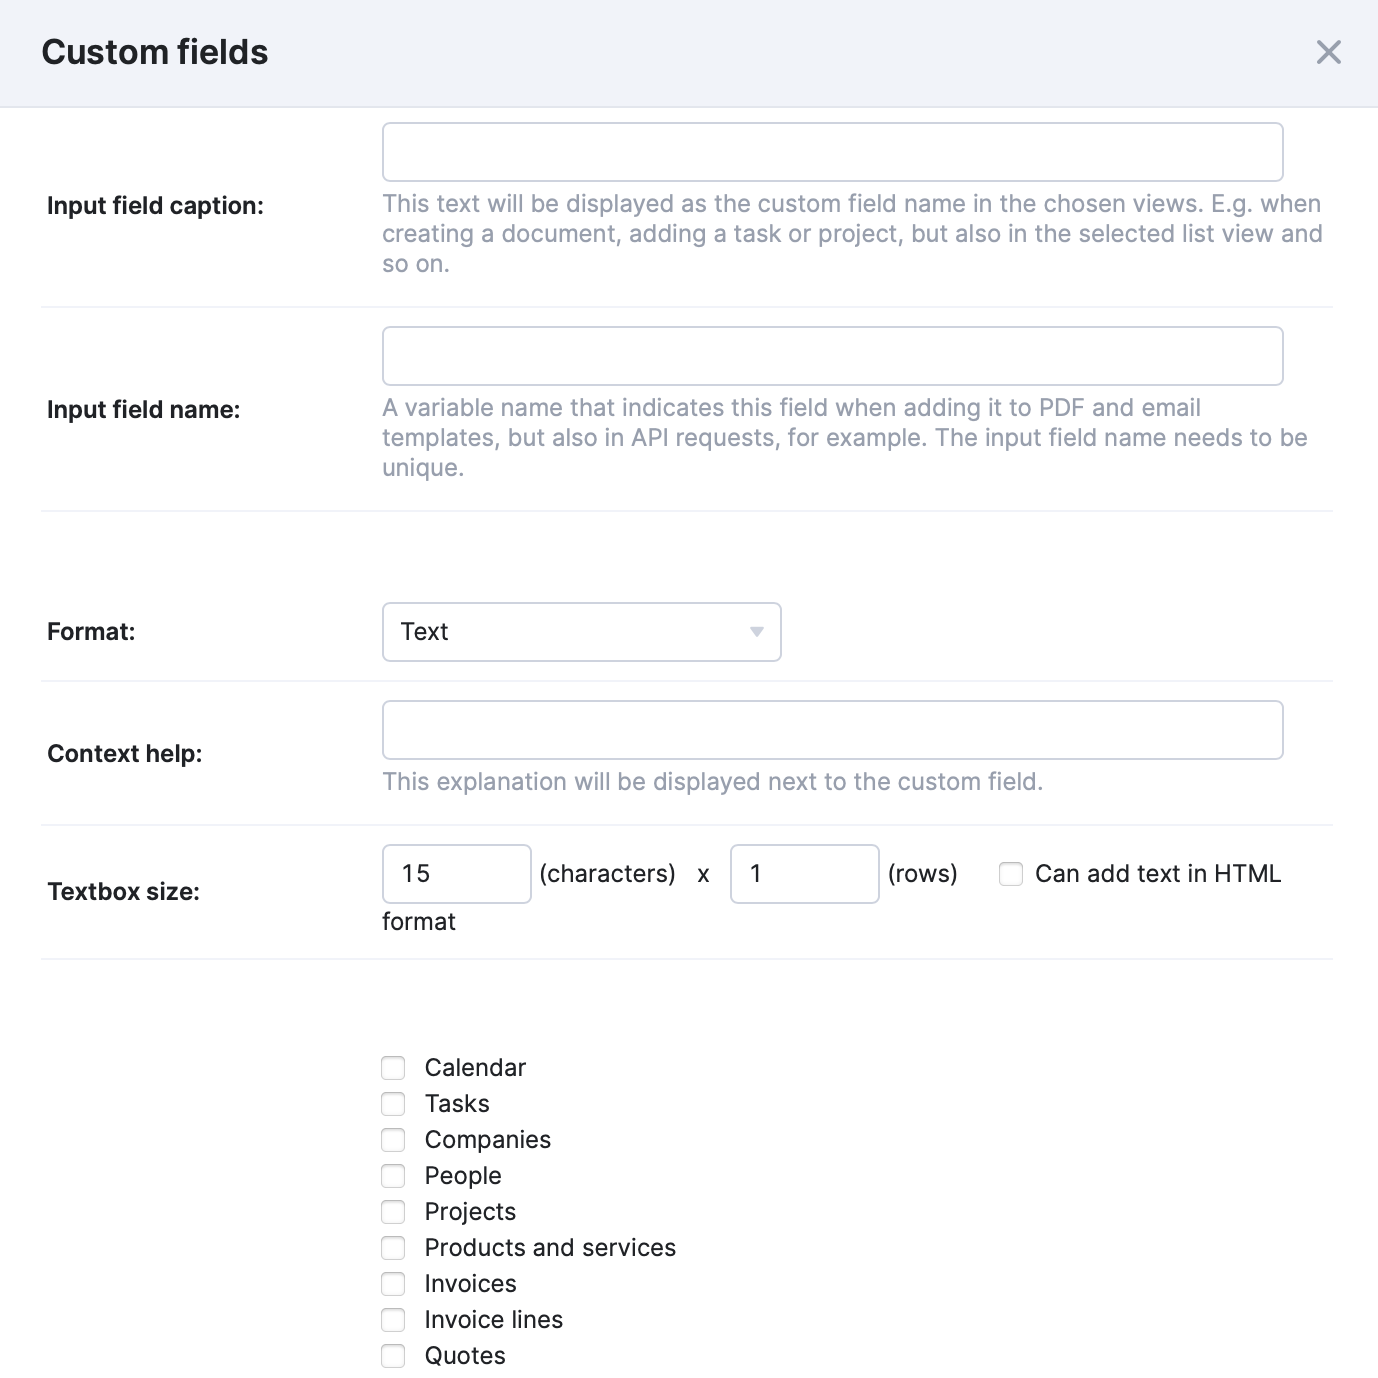Image resolution: width=1378 pixels, height=1378 pixels.
Task: Click the rows field showing 1
Action: pos(804,874)
